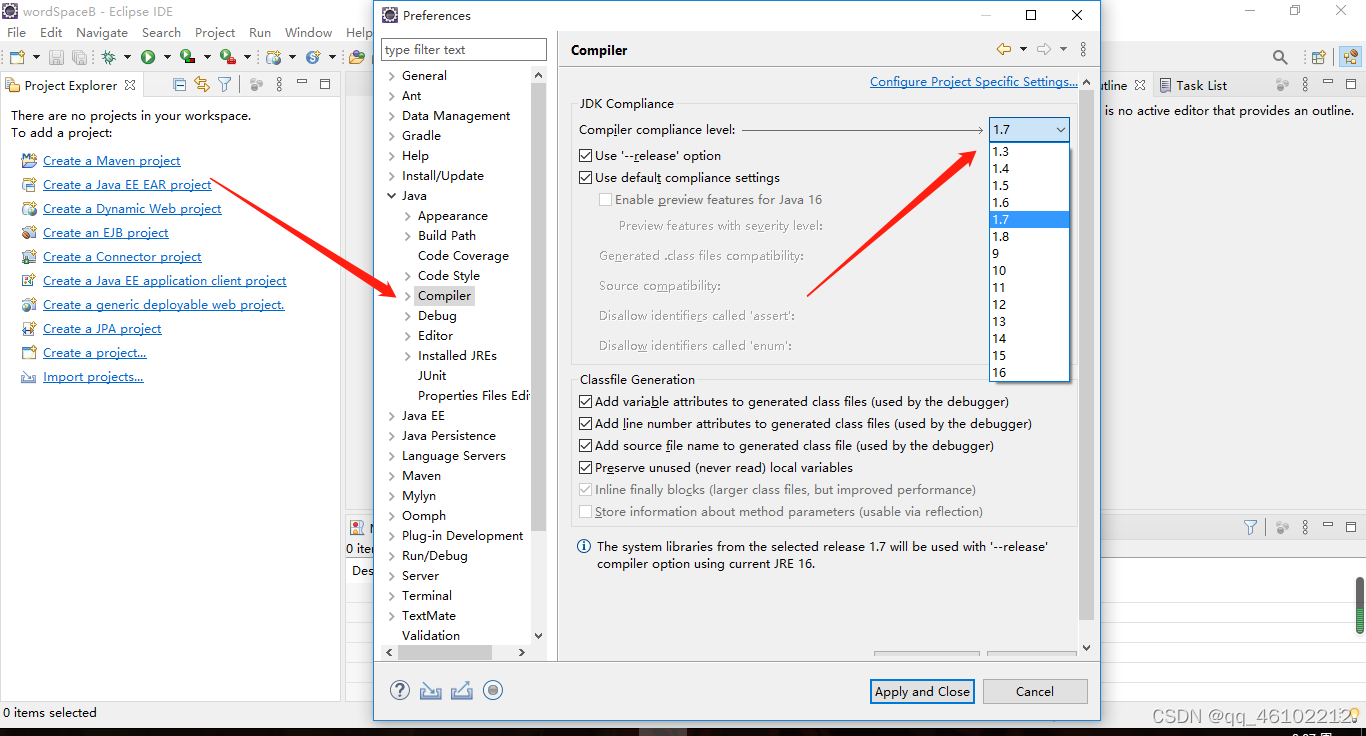Click the green Run button icon
Image resolution: width=1366 pixels, height=736 pixels.
click(x=148, y=57)
